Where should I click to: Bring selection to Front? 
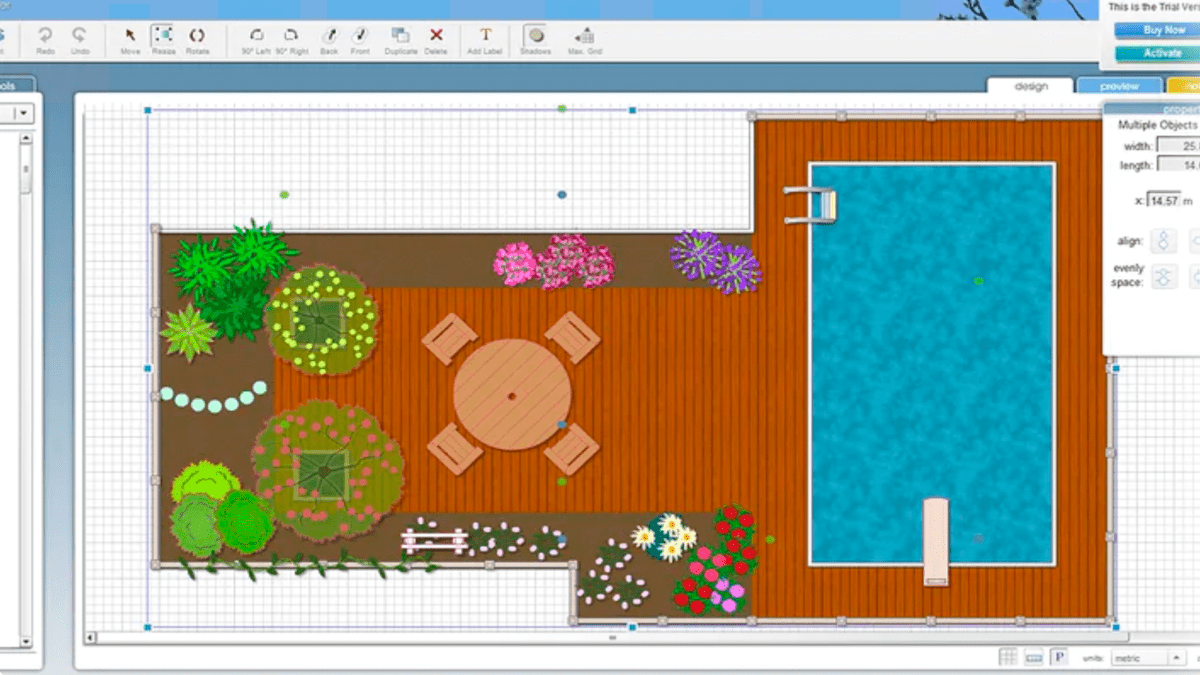360,39
